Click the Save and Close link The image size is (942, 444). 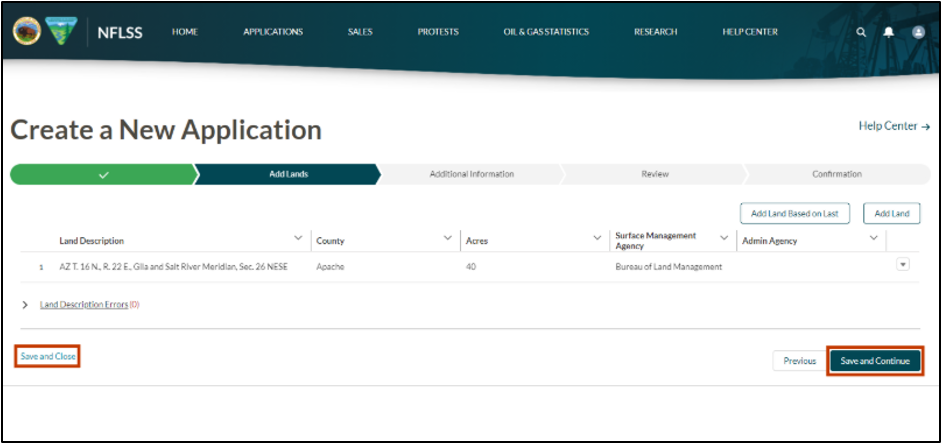click(x=48, y=356)
